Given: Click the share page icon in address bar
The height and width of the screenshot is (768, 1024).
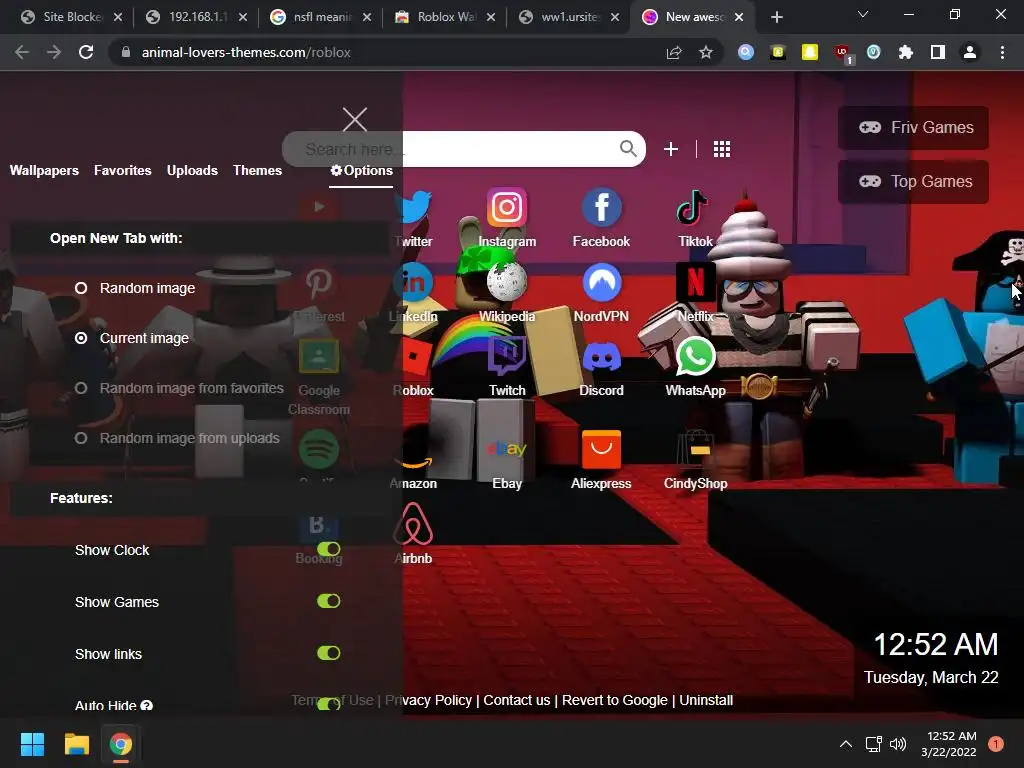Looking at the screenshot, I should pos(674,52).
